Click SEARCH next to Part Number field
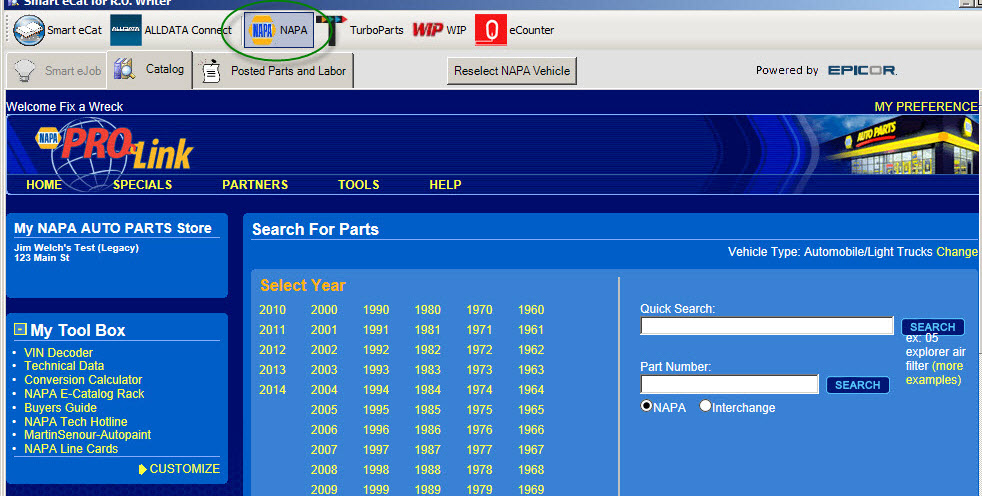This screenshot has width=982, height=496. coord(857,385)
